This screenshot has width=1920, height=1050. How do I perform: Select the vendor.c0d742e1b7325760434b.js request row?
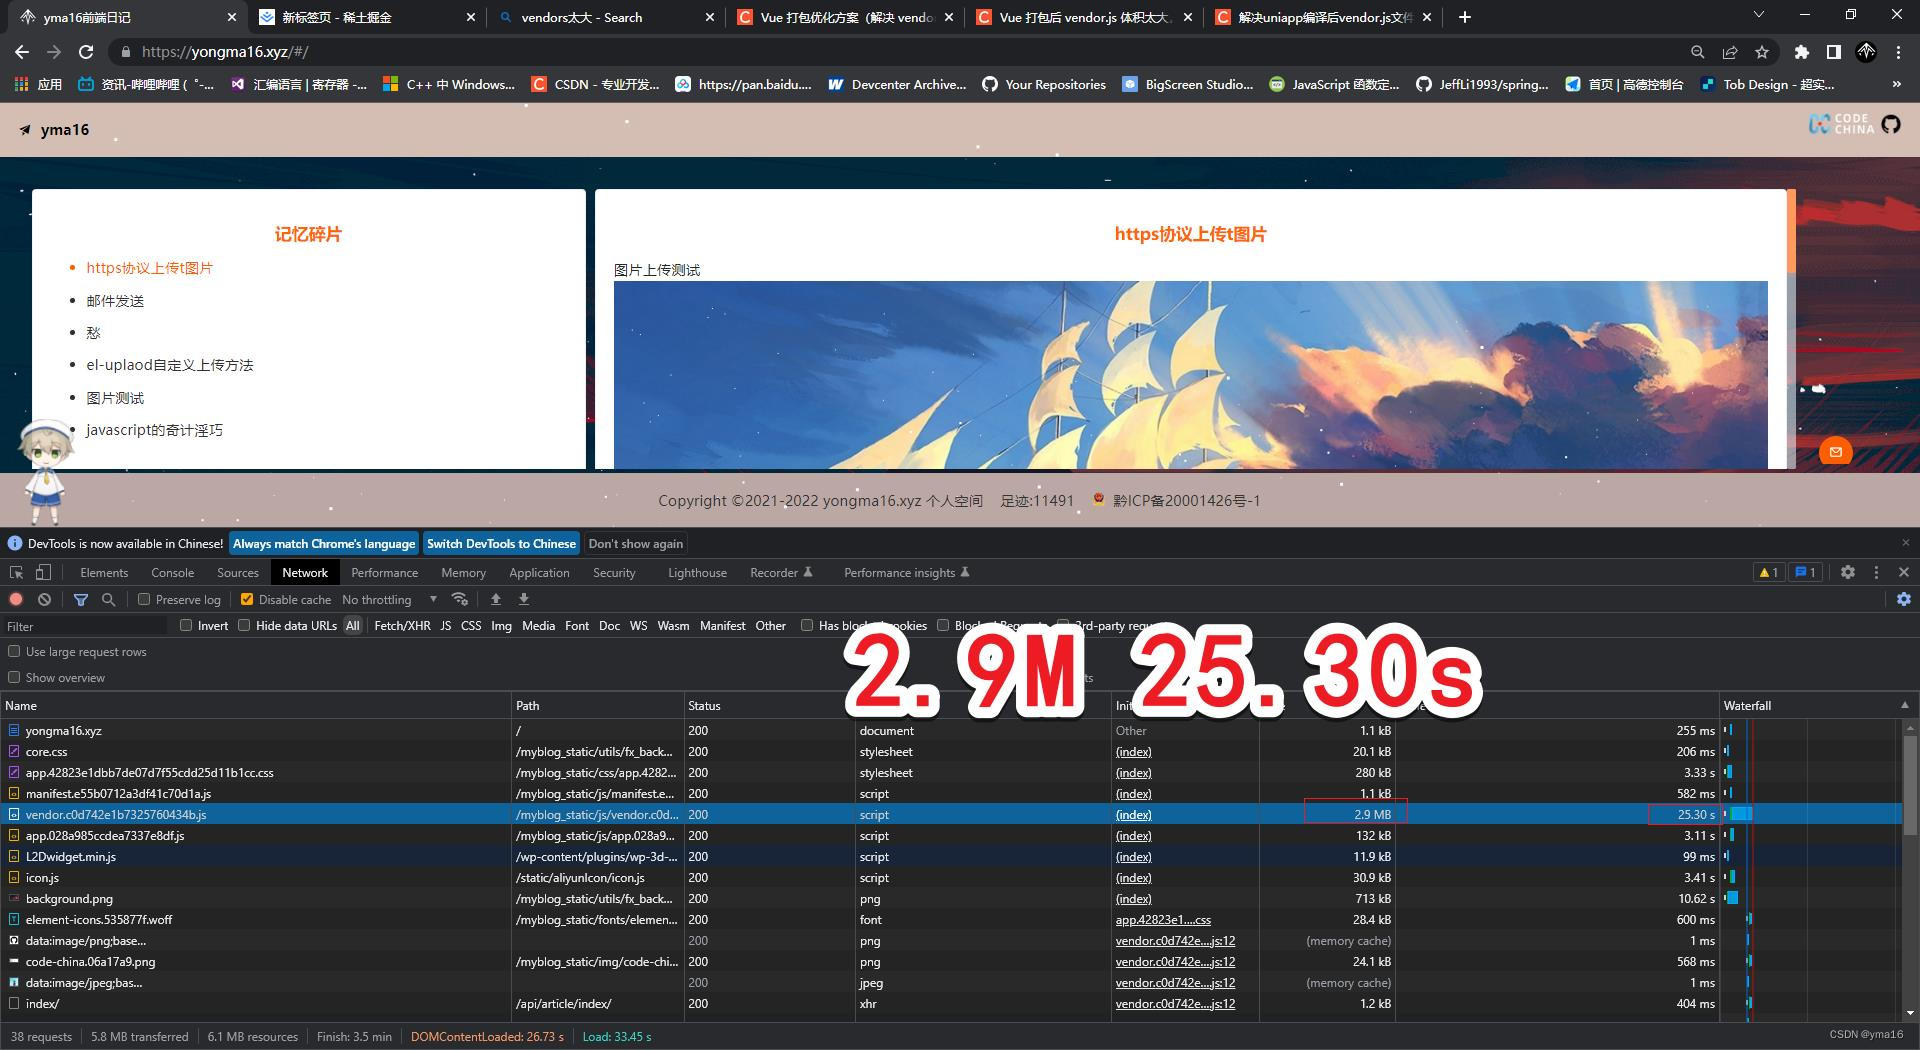[x=950, y=814]
